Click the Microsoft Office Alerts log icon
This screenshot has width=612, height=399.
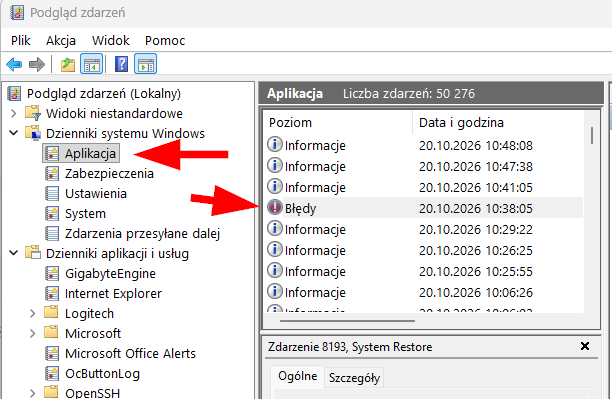52,353
